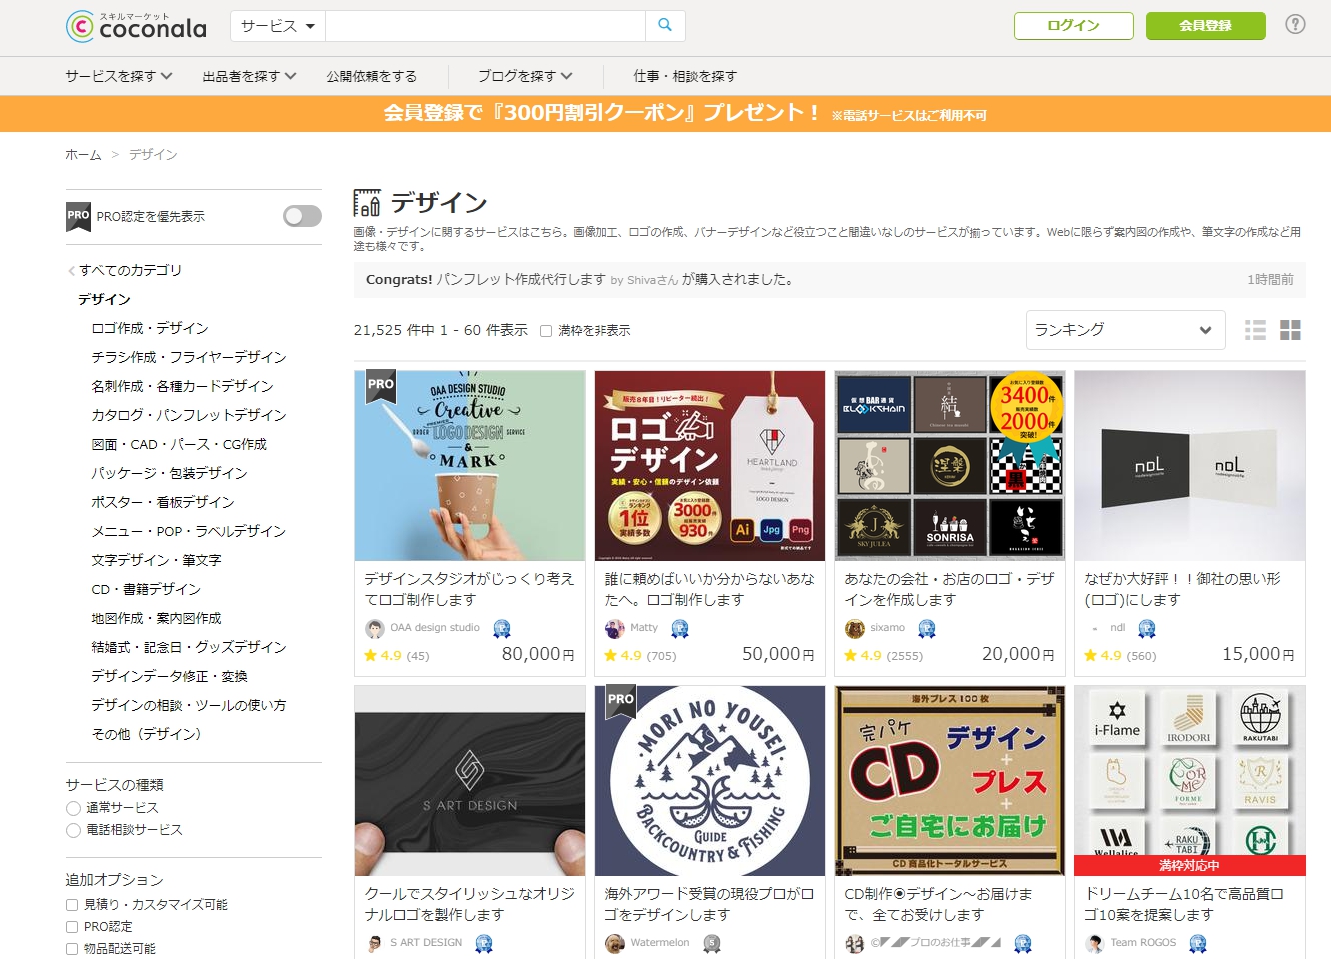Screen dimensions: 1331x959
Task: Switch to list view layout
Action: [1255, 330]
